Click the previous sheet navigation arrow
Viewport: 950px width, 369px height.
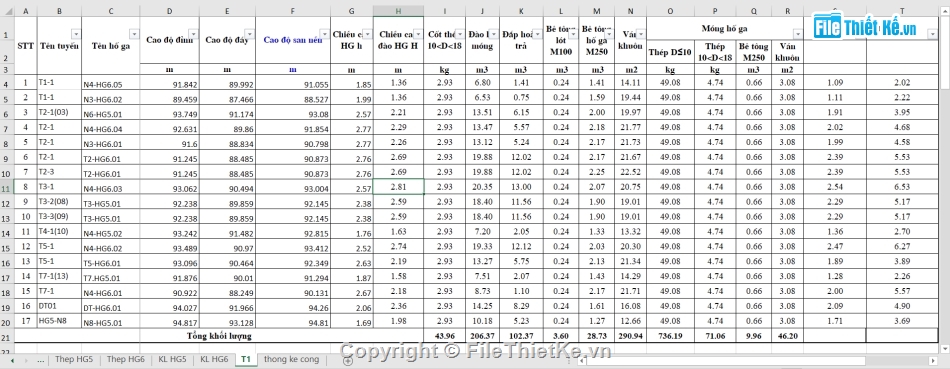coord(11,360)
